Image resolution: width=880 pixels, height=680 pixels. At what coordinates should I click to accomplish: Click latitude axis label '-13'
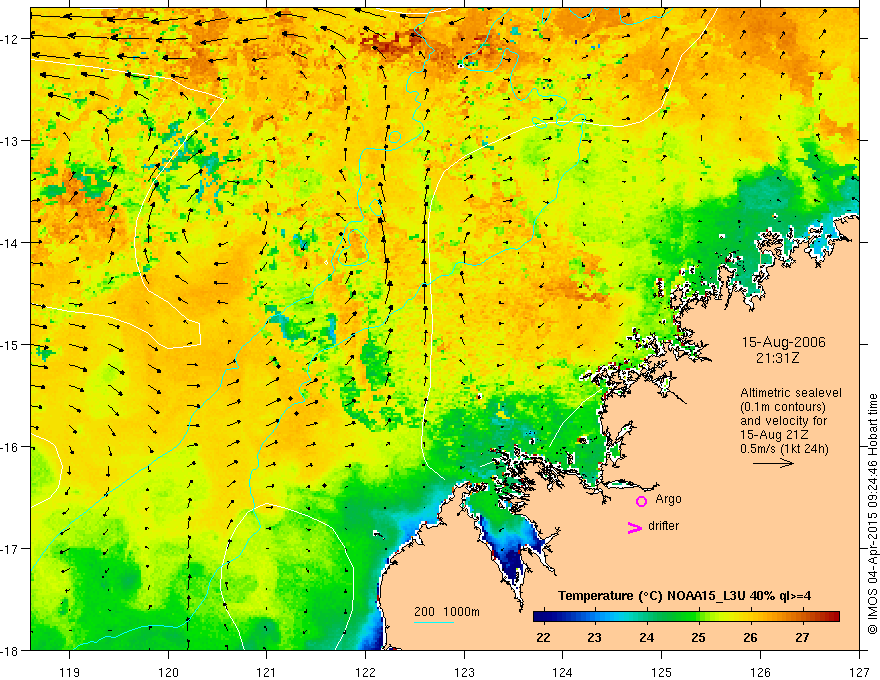10,141
